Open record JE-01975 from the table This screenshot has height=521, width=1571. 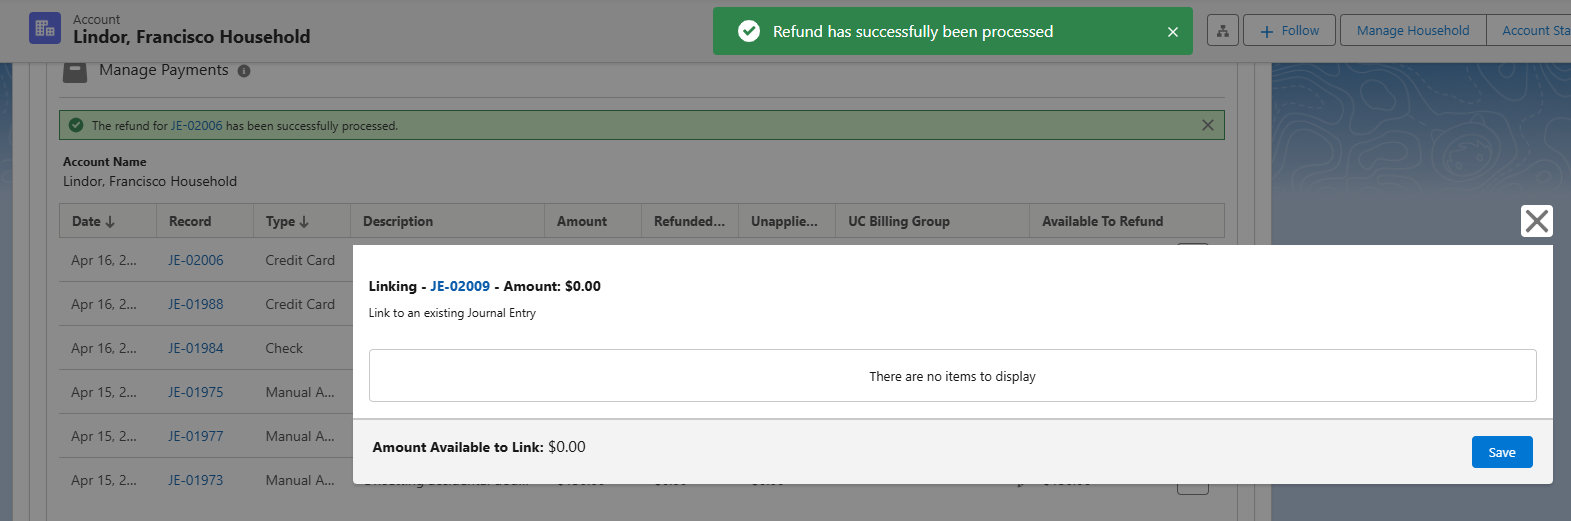click(196, 392)
